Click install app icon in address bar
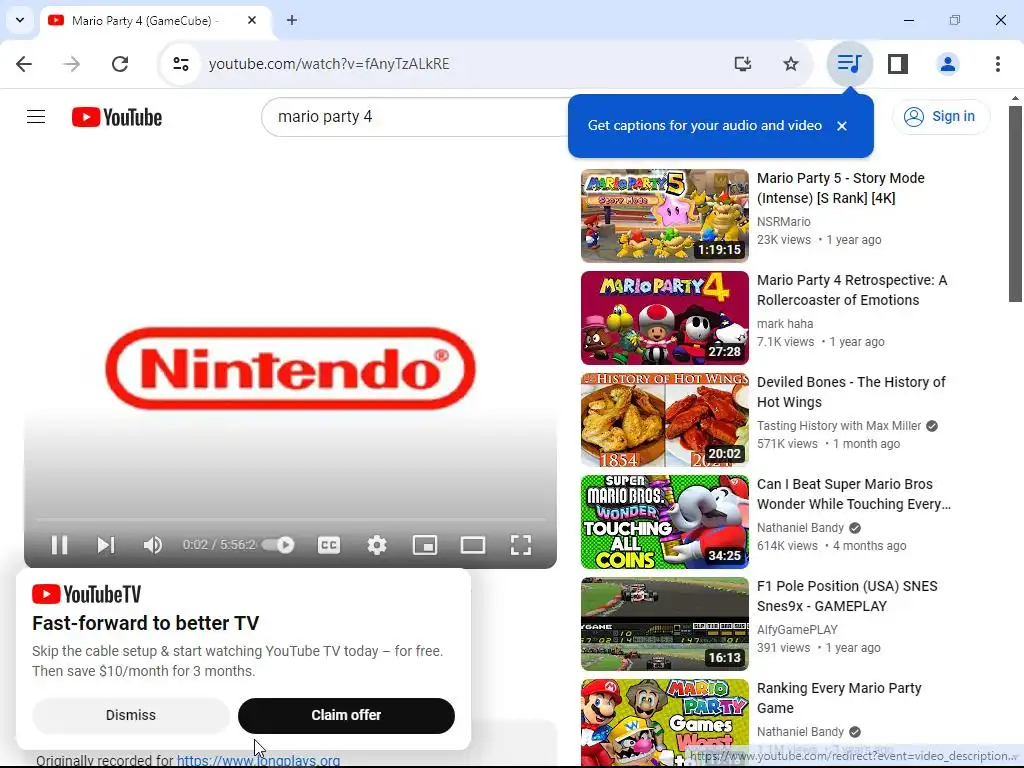This screenshot has height=768, width=1024. click(743, 63)
